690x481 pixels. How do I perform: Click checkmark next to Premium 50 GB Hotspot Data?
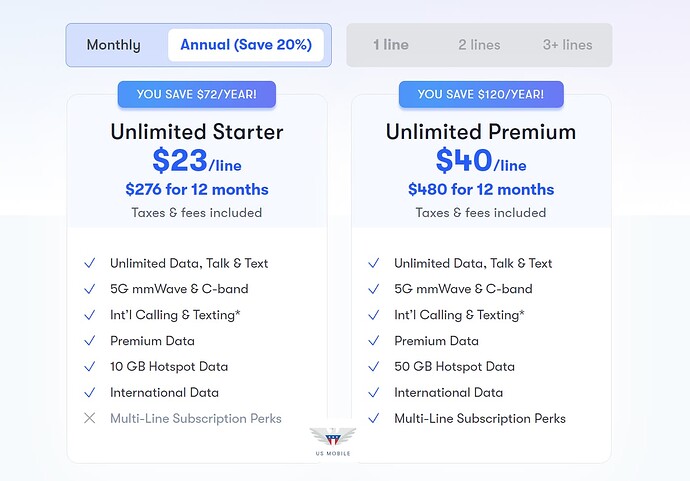coord(374,366)
